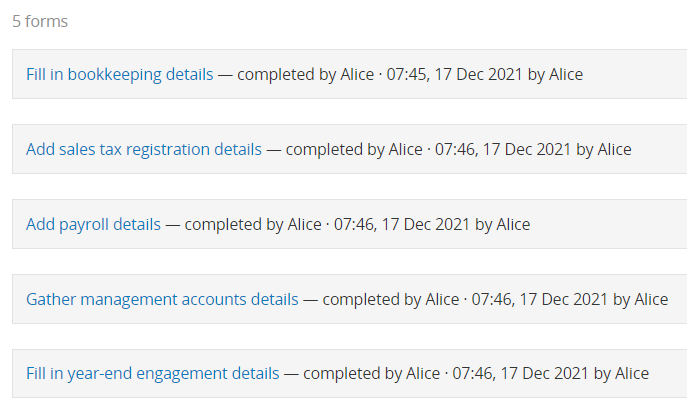
Task: Click completed by Alice in bookkeeping row
Action: (x=305, y=74)
